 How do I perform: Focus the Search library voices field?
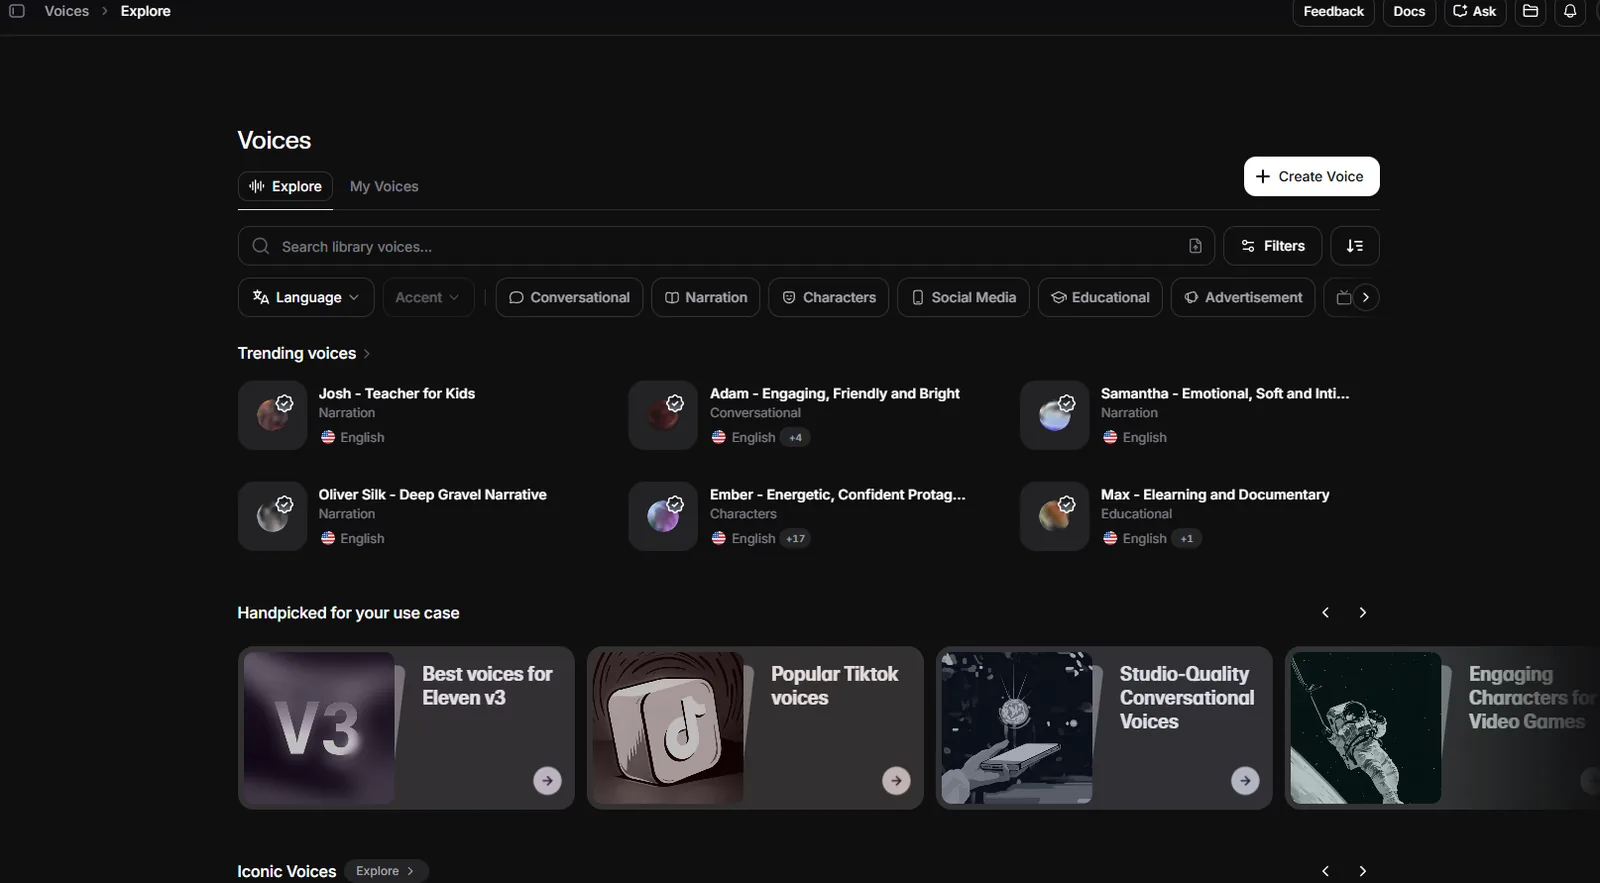pos(726,246)
